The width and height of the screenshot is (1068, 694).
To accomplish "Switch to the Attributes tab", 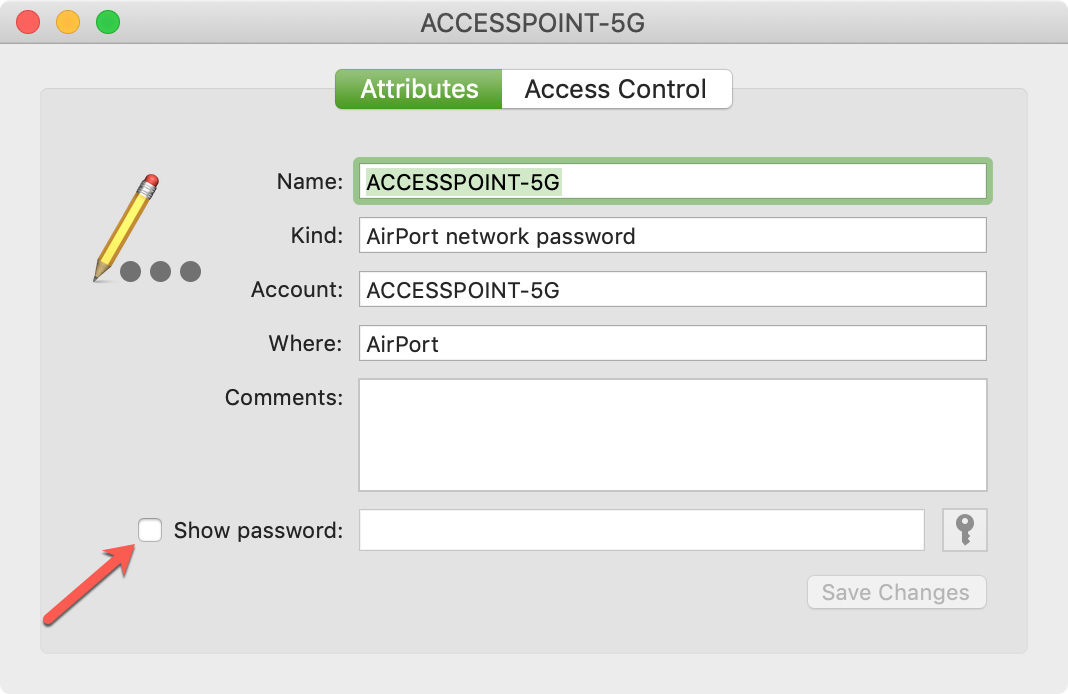I will tap(419, 89).
